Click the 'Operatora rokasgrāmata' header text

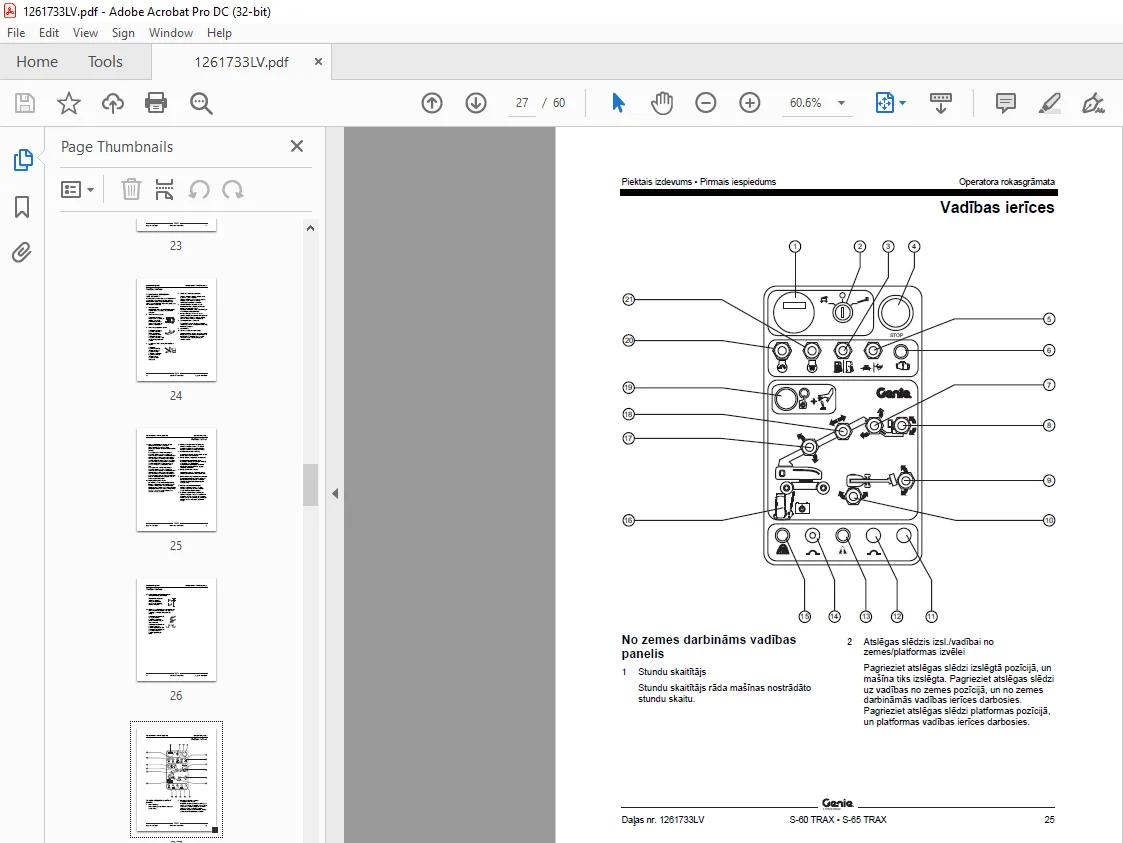tap(1006, 182)
